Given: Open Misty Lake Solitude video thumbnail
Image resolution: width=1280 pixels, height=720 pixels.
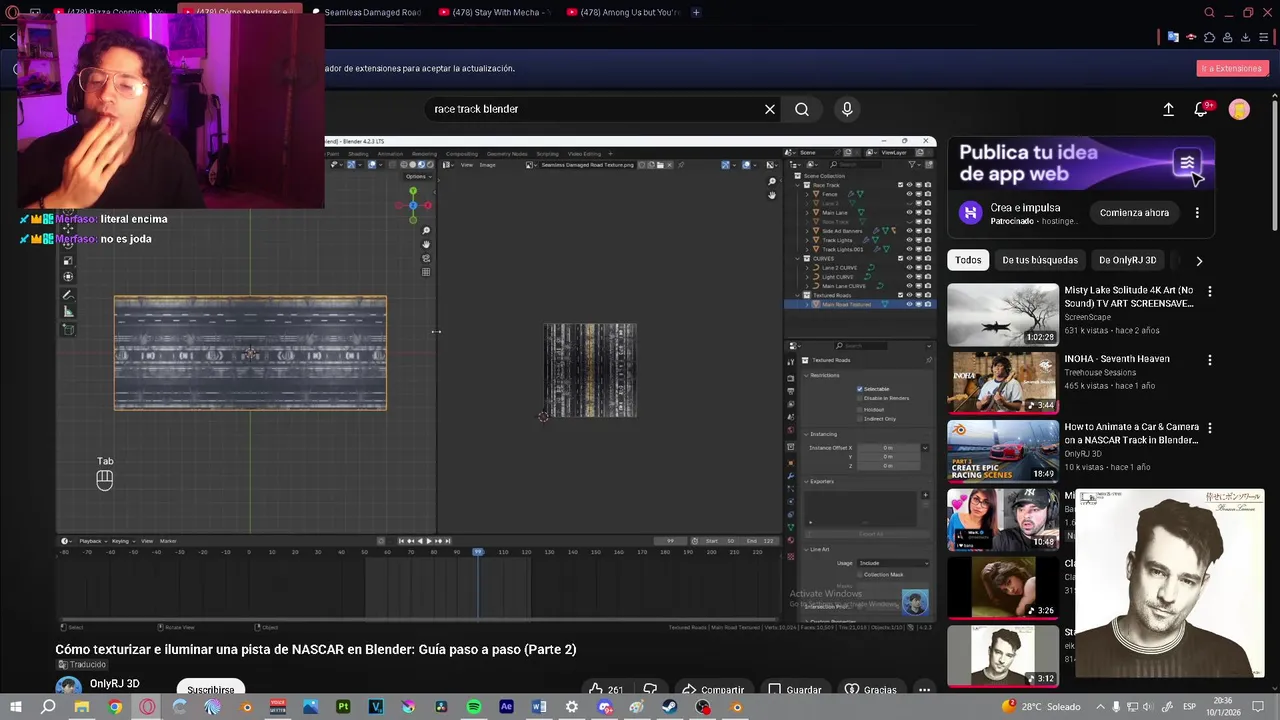Looking at the screenshot, I should [x=1003, y=315].
